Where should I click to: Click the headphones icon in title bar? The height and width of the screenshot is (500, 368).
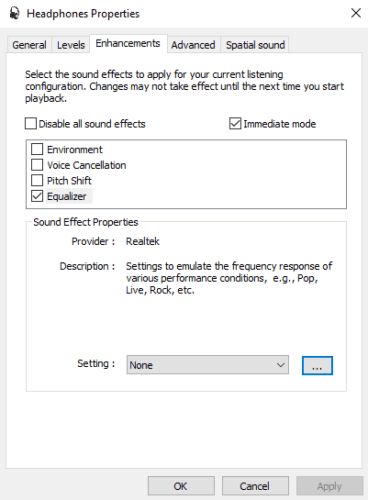[14, 14]
